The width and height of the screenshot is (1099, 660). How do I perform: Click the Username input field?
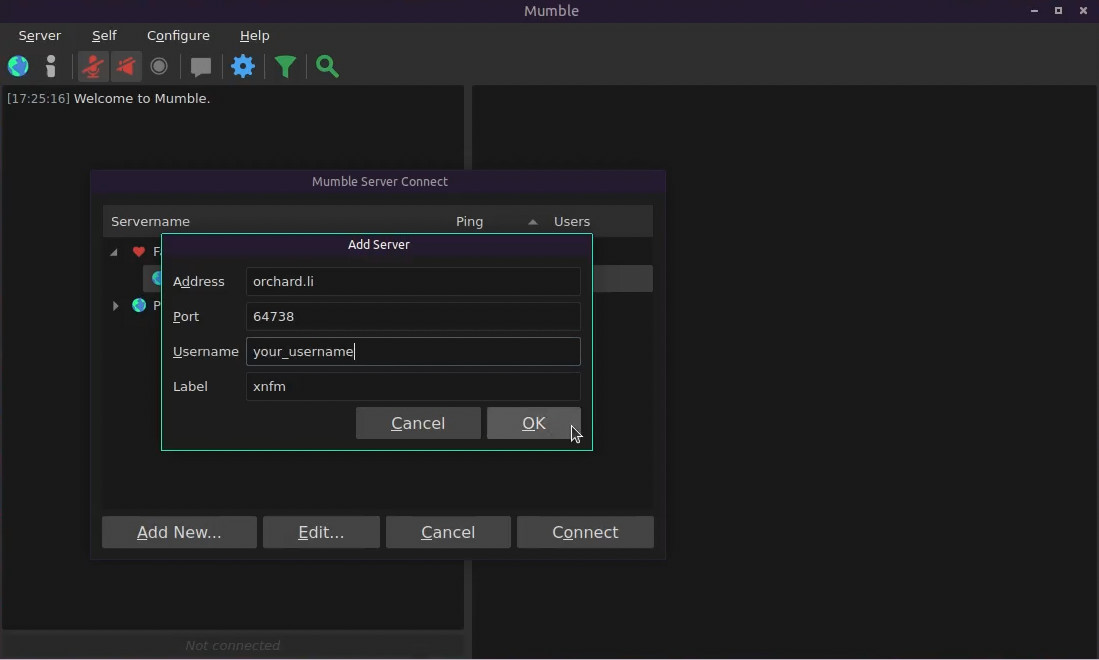pyautogui.click(x=413, y=352)
